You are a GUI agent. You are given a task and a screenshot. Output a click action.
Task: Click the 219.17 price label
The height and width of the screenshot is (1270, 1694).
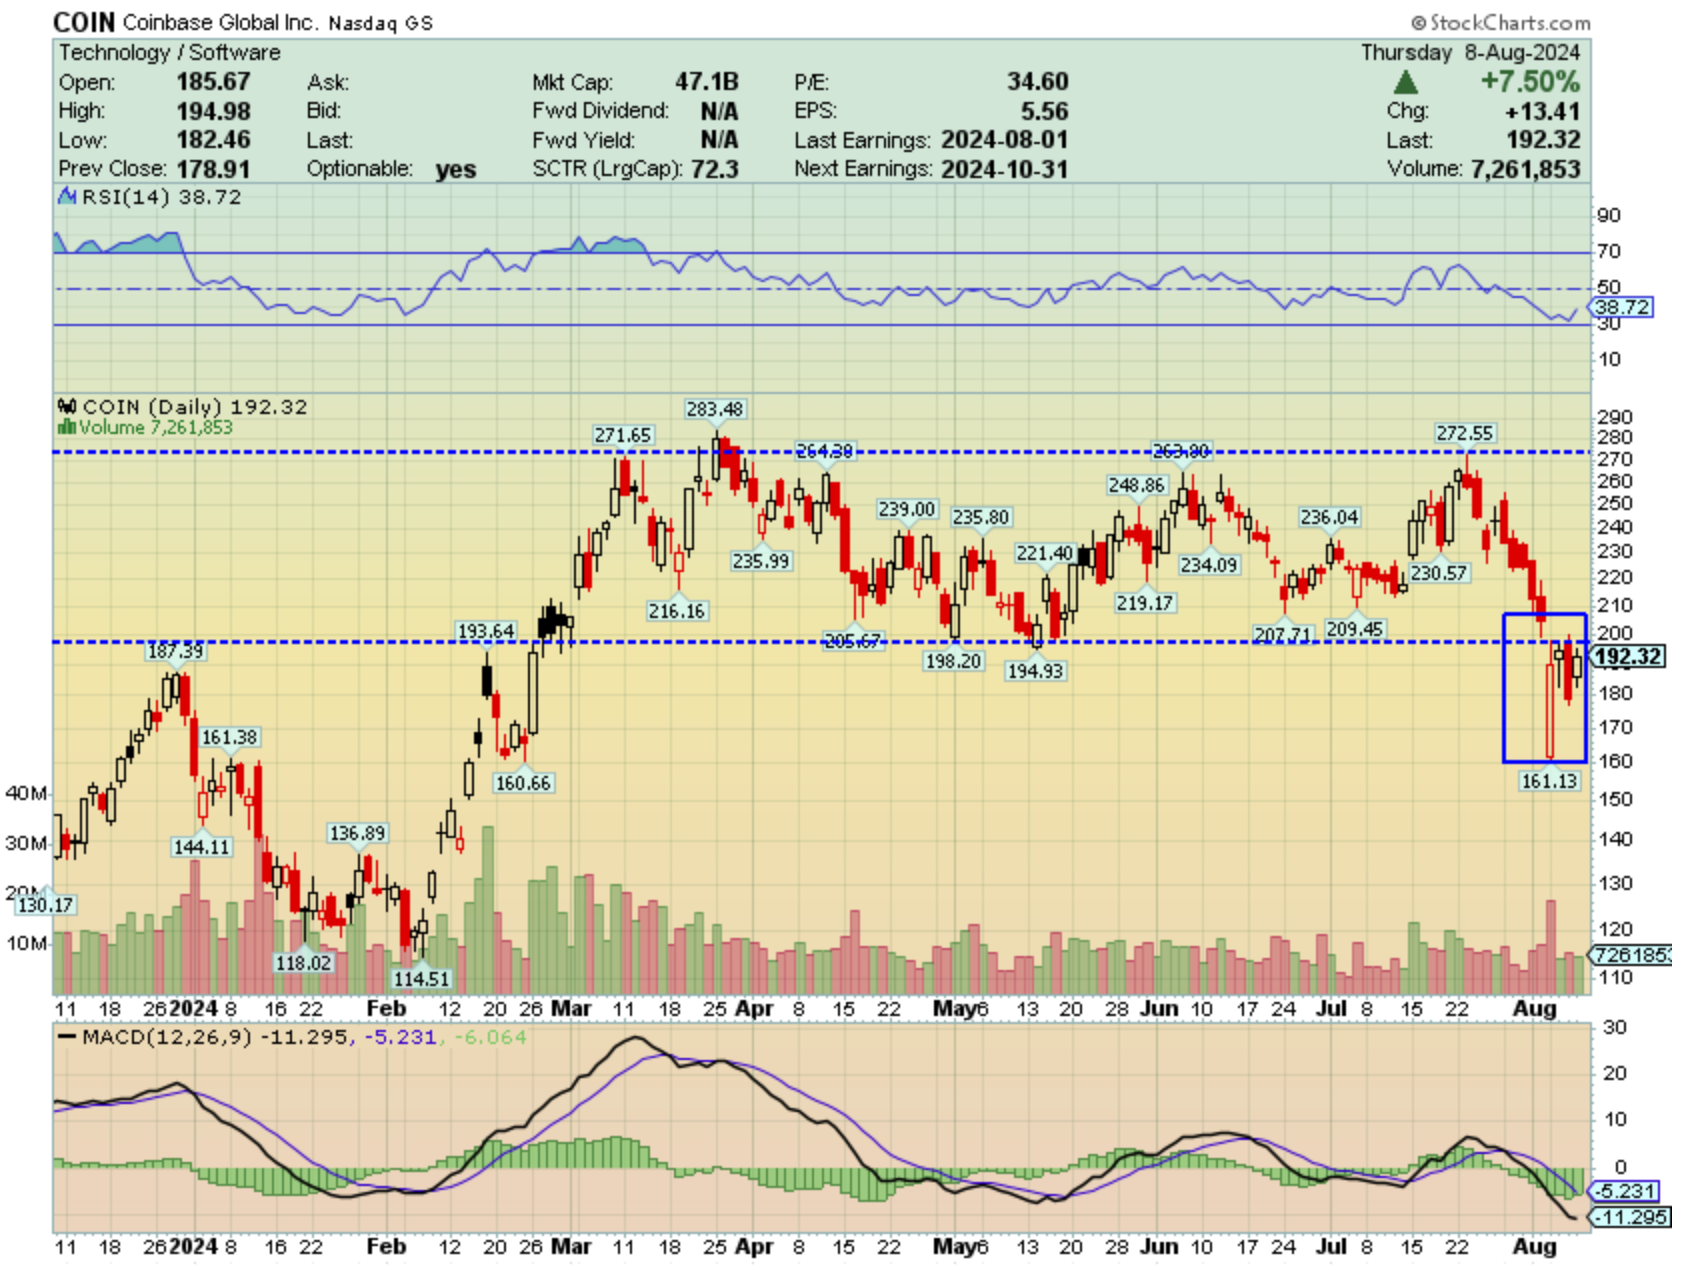1145,603
